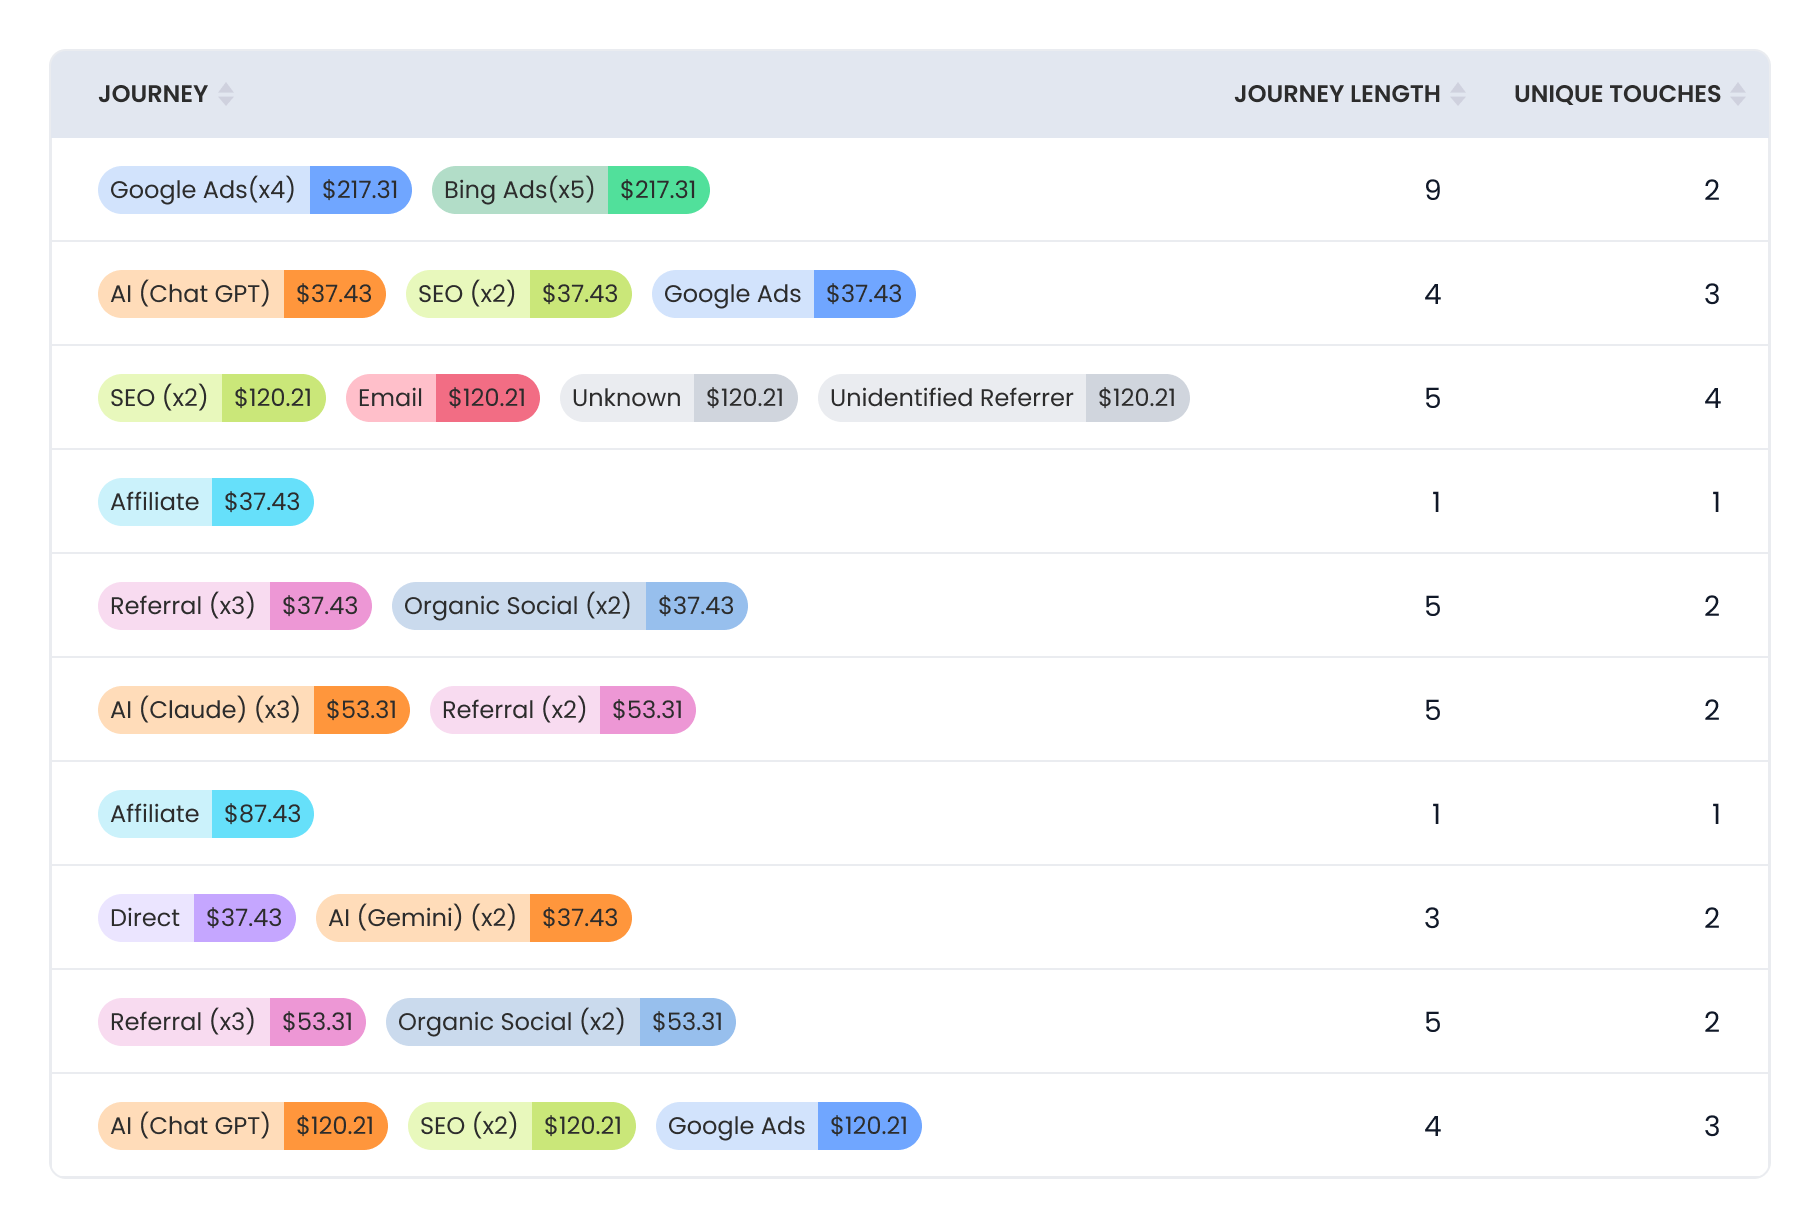Image resolution: width=1820 pixels, height=1228 pixels.
Task: Click the UNIQUE TOUCHES column header
Action: (x=1617, y=94)
